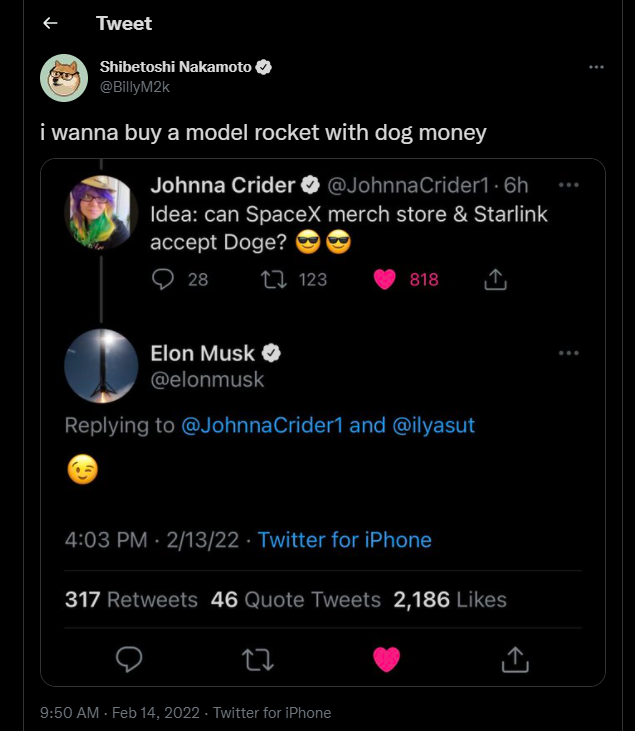The height and width of the screenshot is (731, 635).
Task: Click the Twitter for iPhone link
Action: (x=345, y=540)
